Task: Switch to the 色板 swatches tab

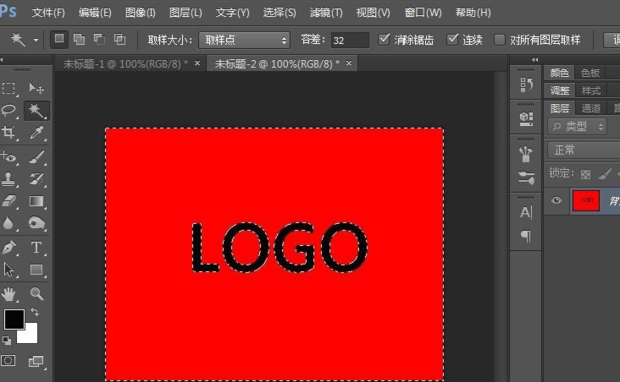Action: click(x=590, y=73)
